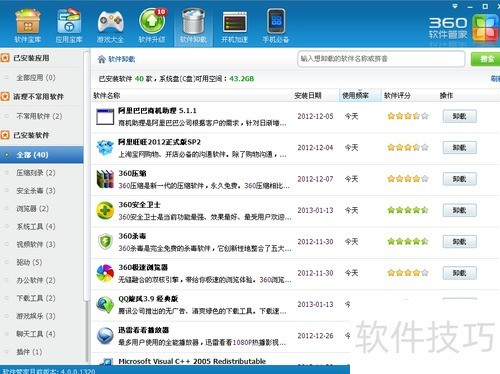This screenshot has width=500, height=374.
Task: Select 系统工具 (4) category
Action: [36, 227]
